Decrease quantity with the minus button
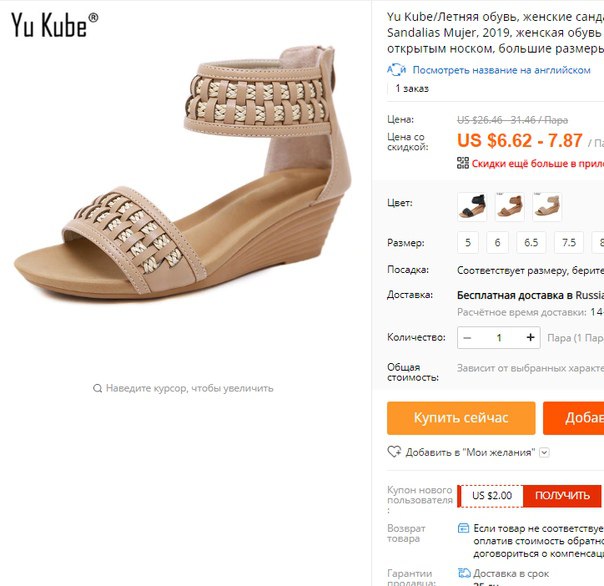Viewport: 604px width, 586px height. click(467, 338)
